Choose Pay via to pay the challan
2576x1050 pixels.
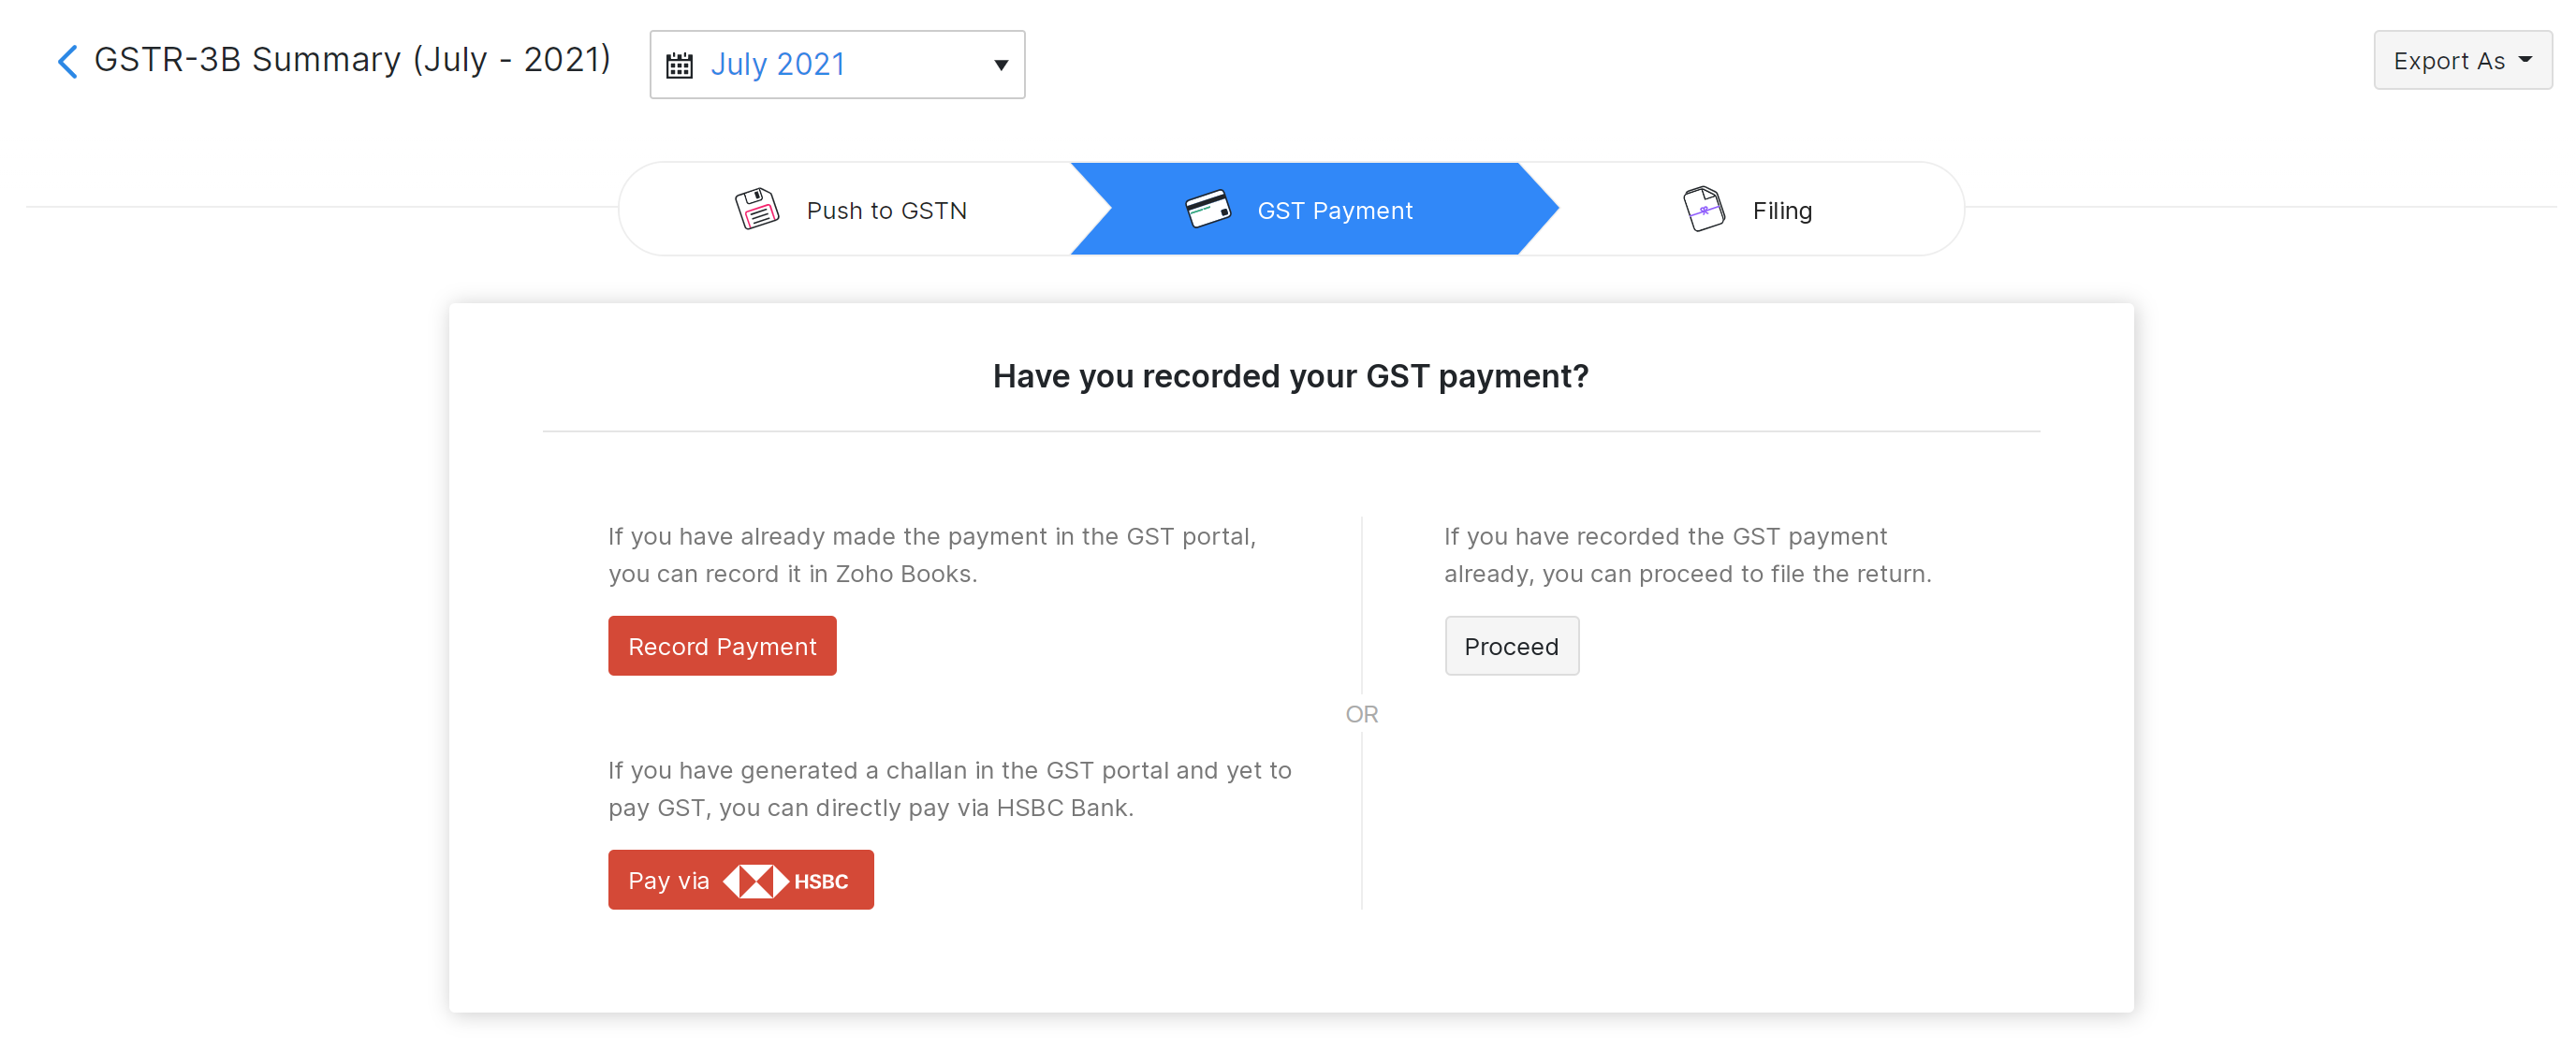(x=668, y=881)
